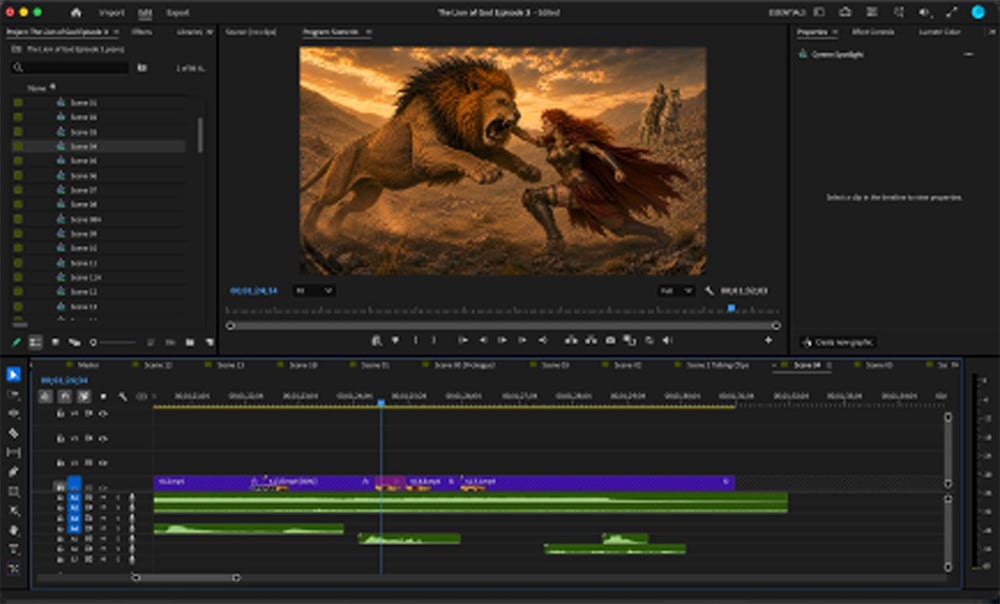1000x604 pixels.
Task: Click the project panel search field
Action: tap(70, 68)
